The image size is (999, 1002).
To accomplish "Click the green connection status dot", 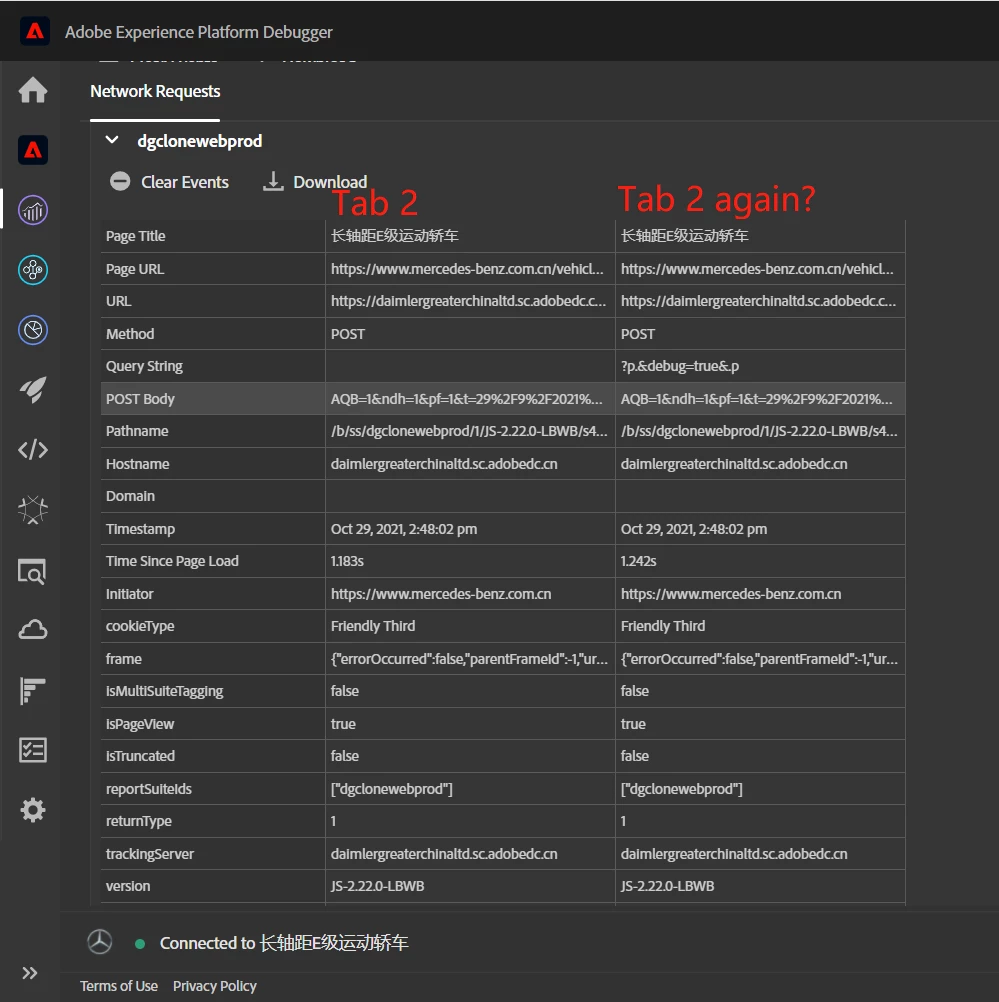I will (x=140, y=943).
